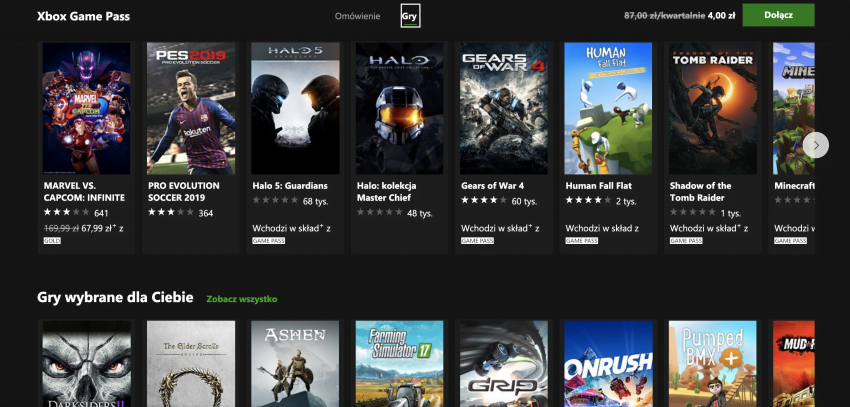The height and width of the screenshot is (407, 850).
Task: Select the Gry tab
Action: (410, 16)
